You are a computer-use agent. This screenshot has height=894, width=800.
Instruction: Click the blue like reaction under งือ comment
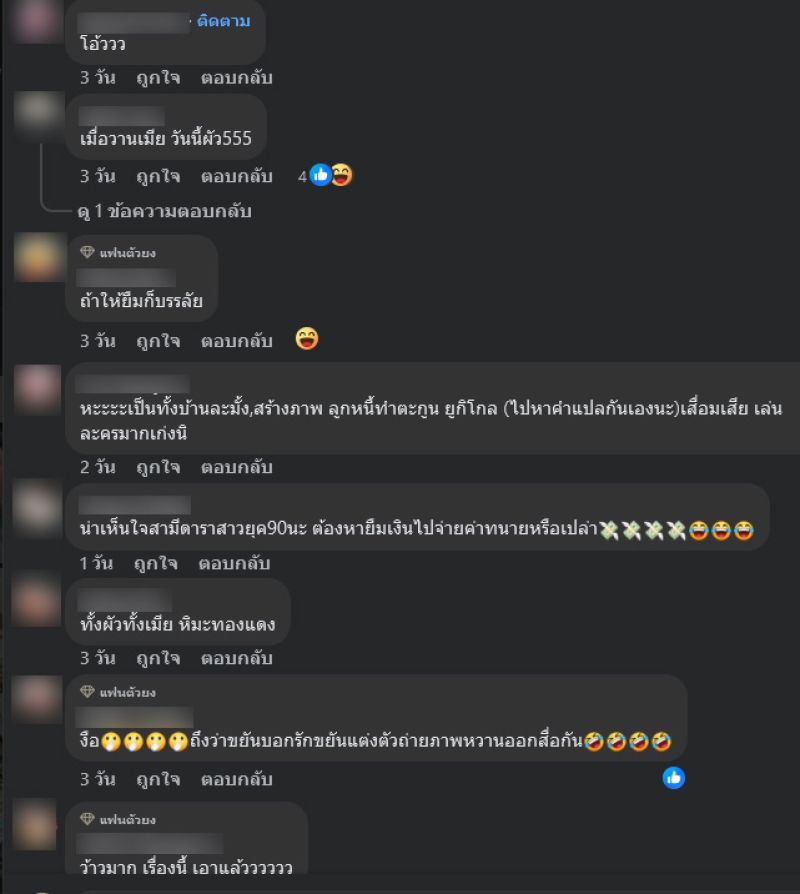coord(673,778)
